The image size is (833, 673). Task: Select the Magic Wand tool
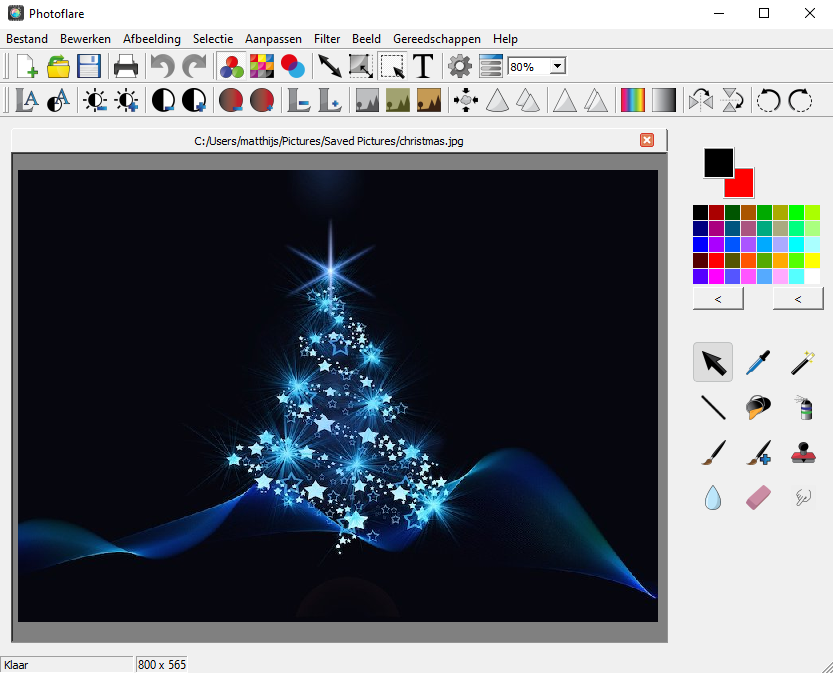click(801, 362)
